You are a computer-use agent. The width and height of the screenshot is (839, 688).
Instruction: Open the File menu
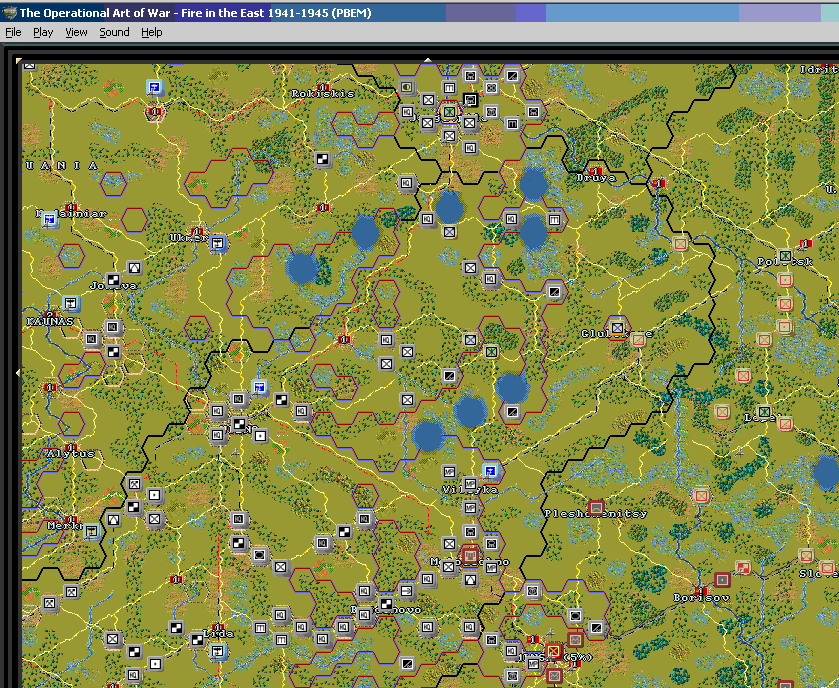pos(13,32)
